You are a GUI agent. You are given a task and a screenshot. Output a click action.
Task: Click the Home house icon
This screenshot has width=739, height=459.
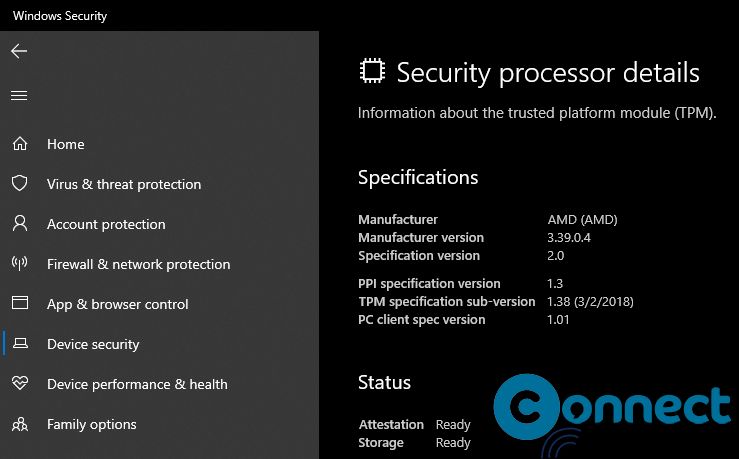[x=20, y=144]
